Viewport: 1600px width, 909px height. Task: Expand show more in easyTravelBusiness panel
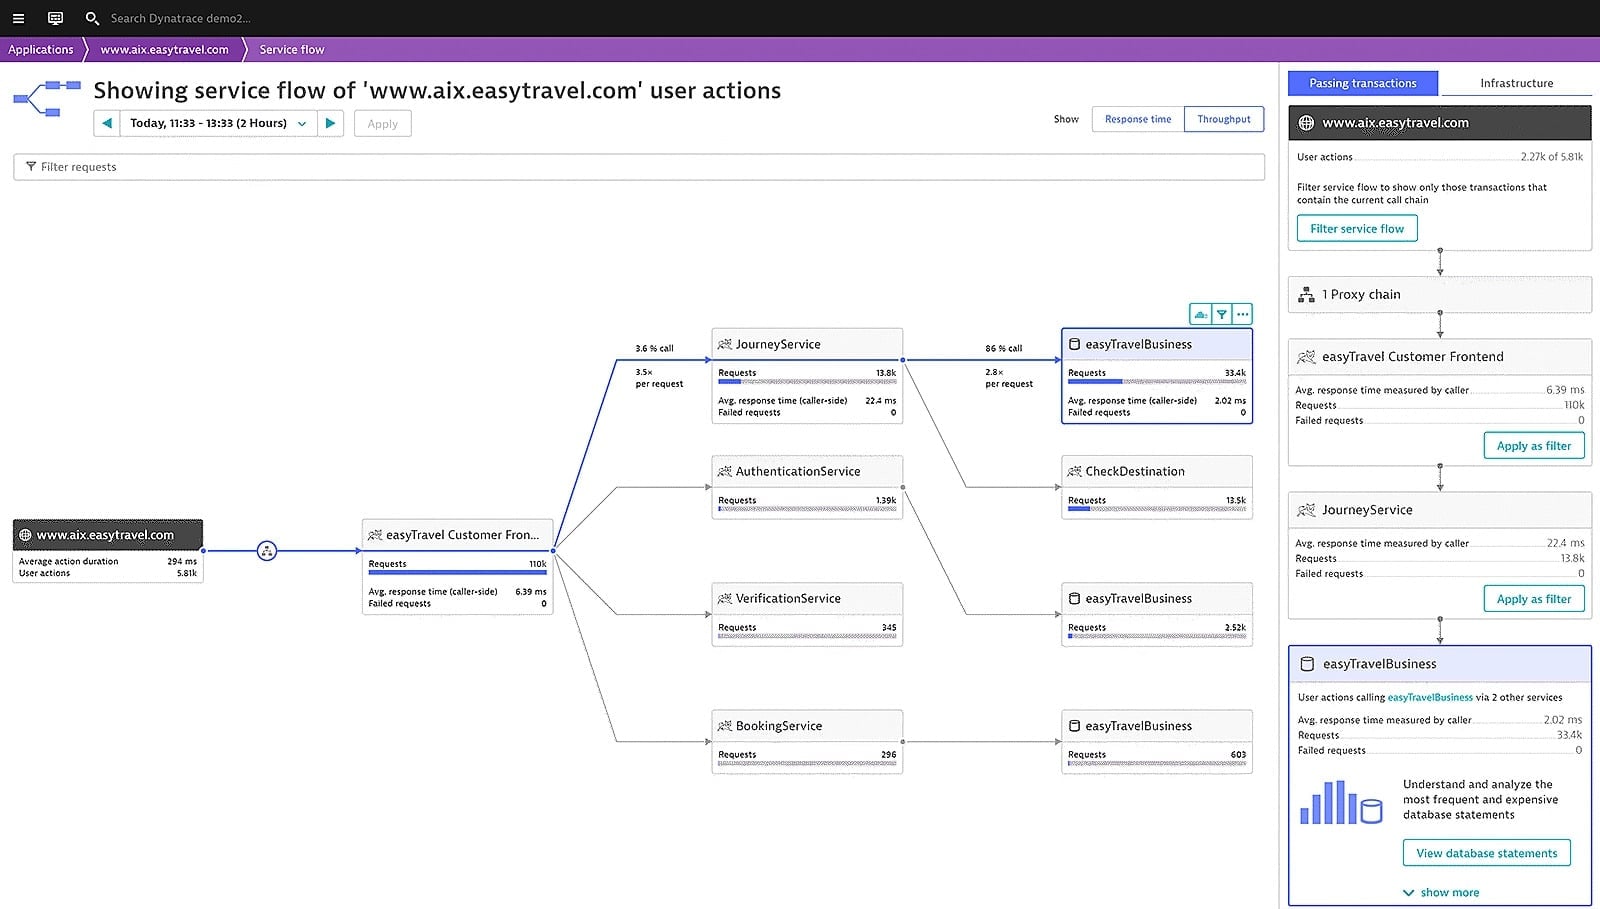[1441, 892]
